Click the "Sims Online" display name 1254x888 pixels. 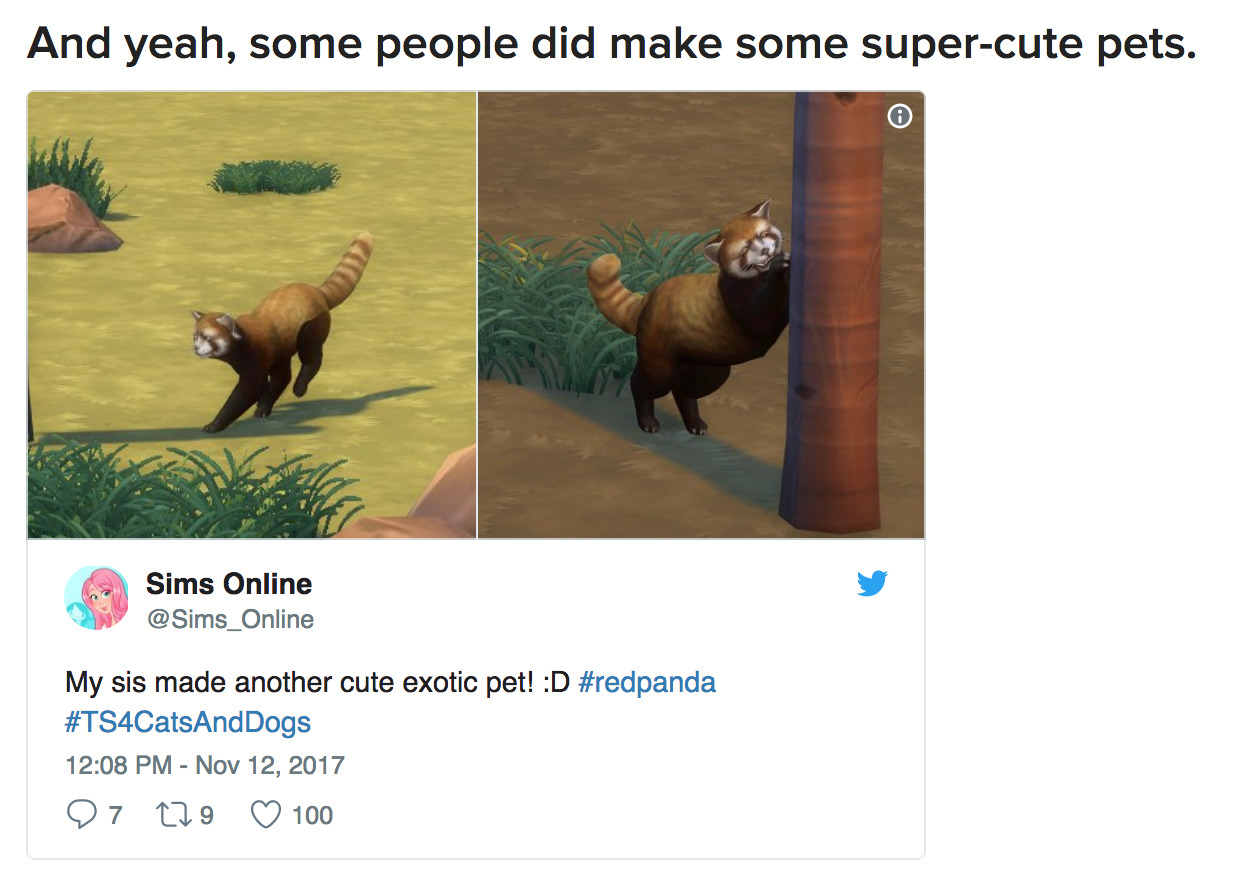[229, 584]
